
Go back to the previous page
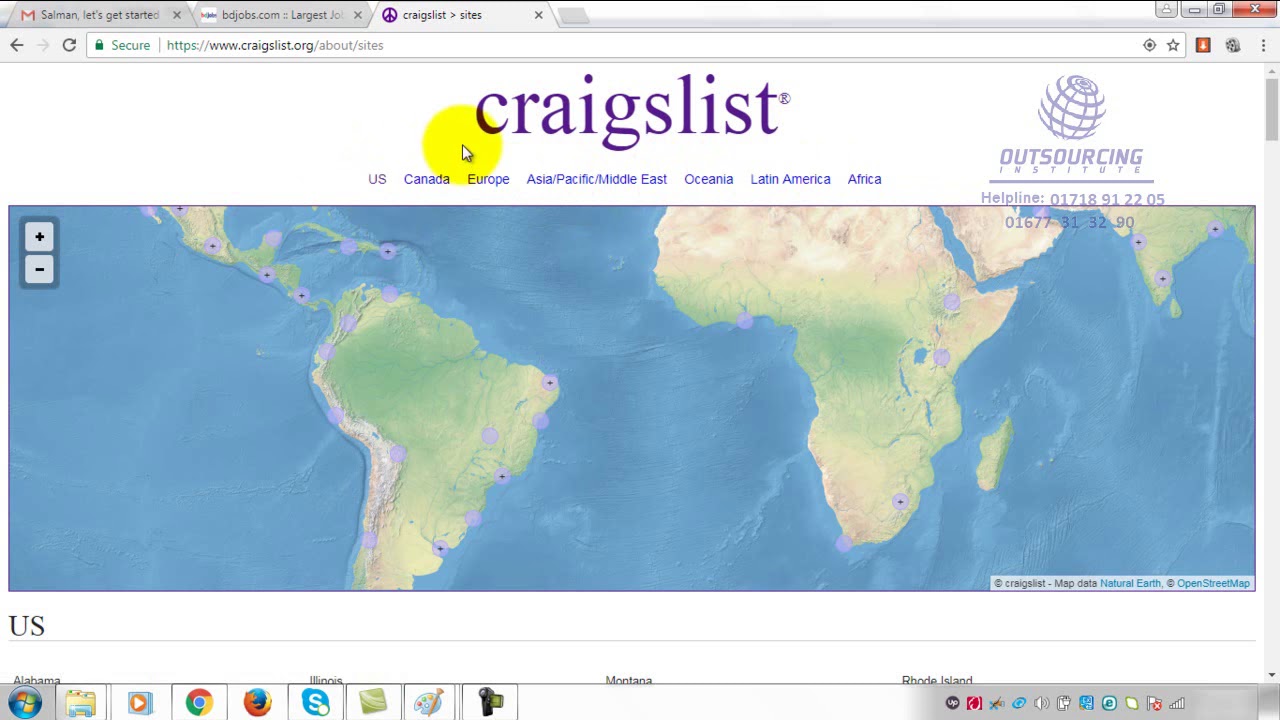click(x=17, y=45)
